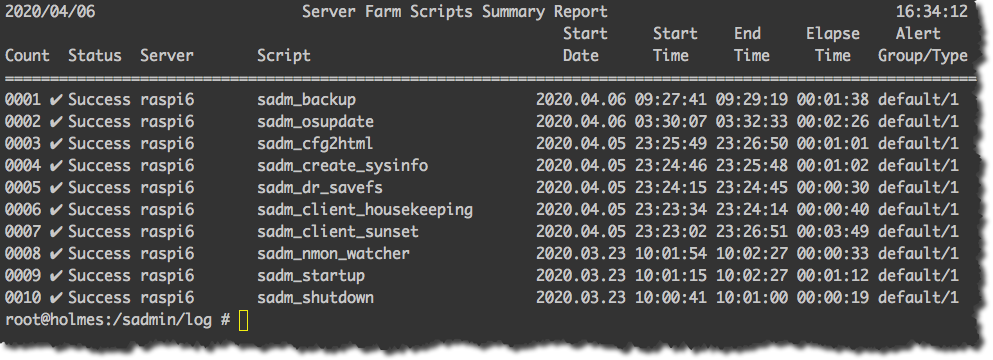The height and width of the screenshot is (360, 993).
Task: Select the sadm_shutdown script text
Action: point(315,297)
